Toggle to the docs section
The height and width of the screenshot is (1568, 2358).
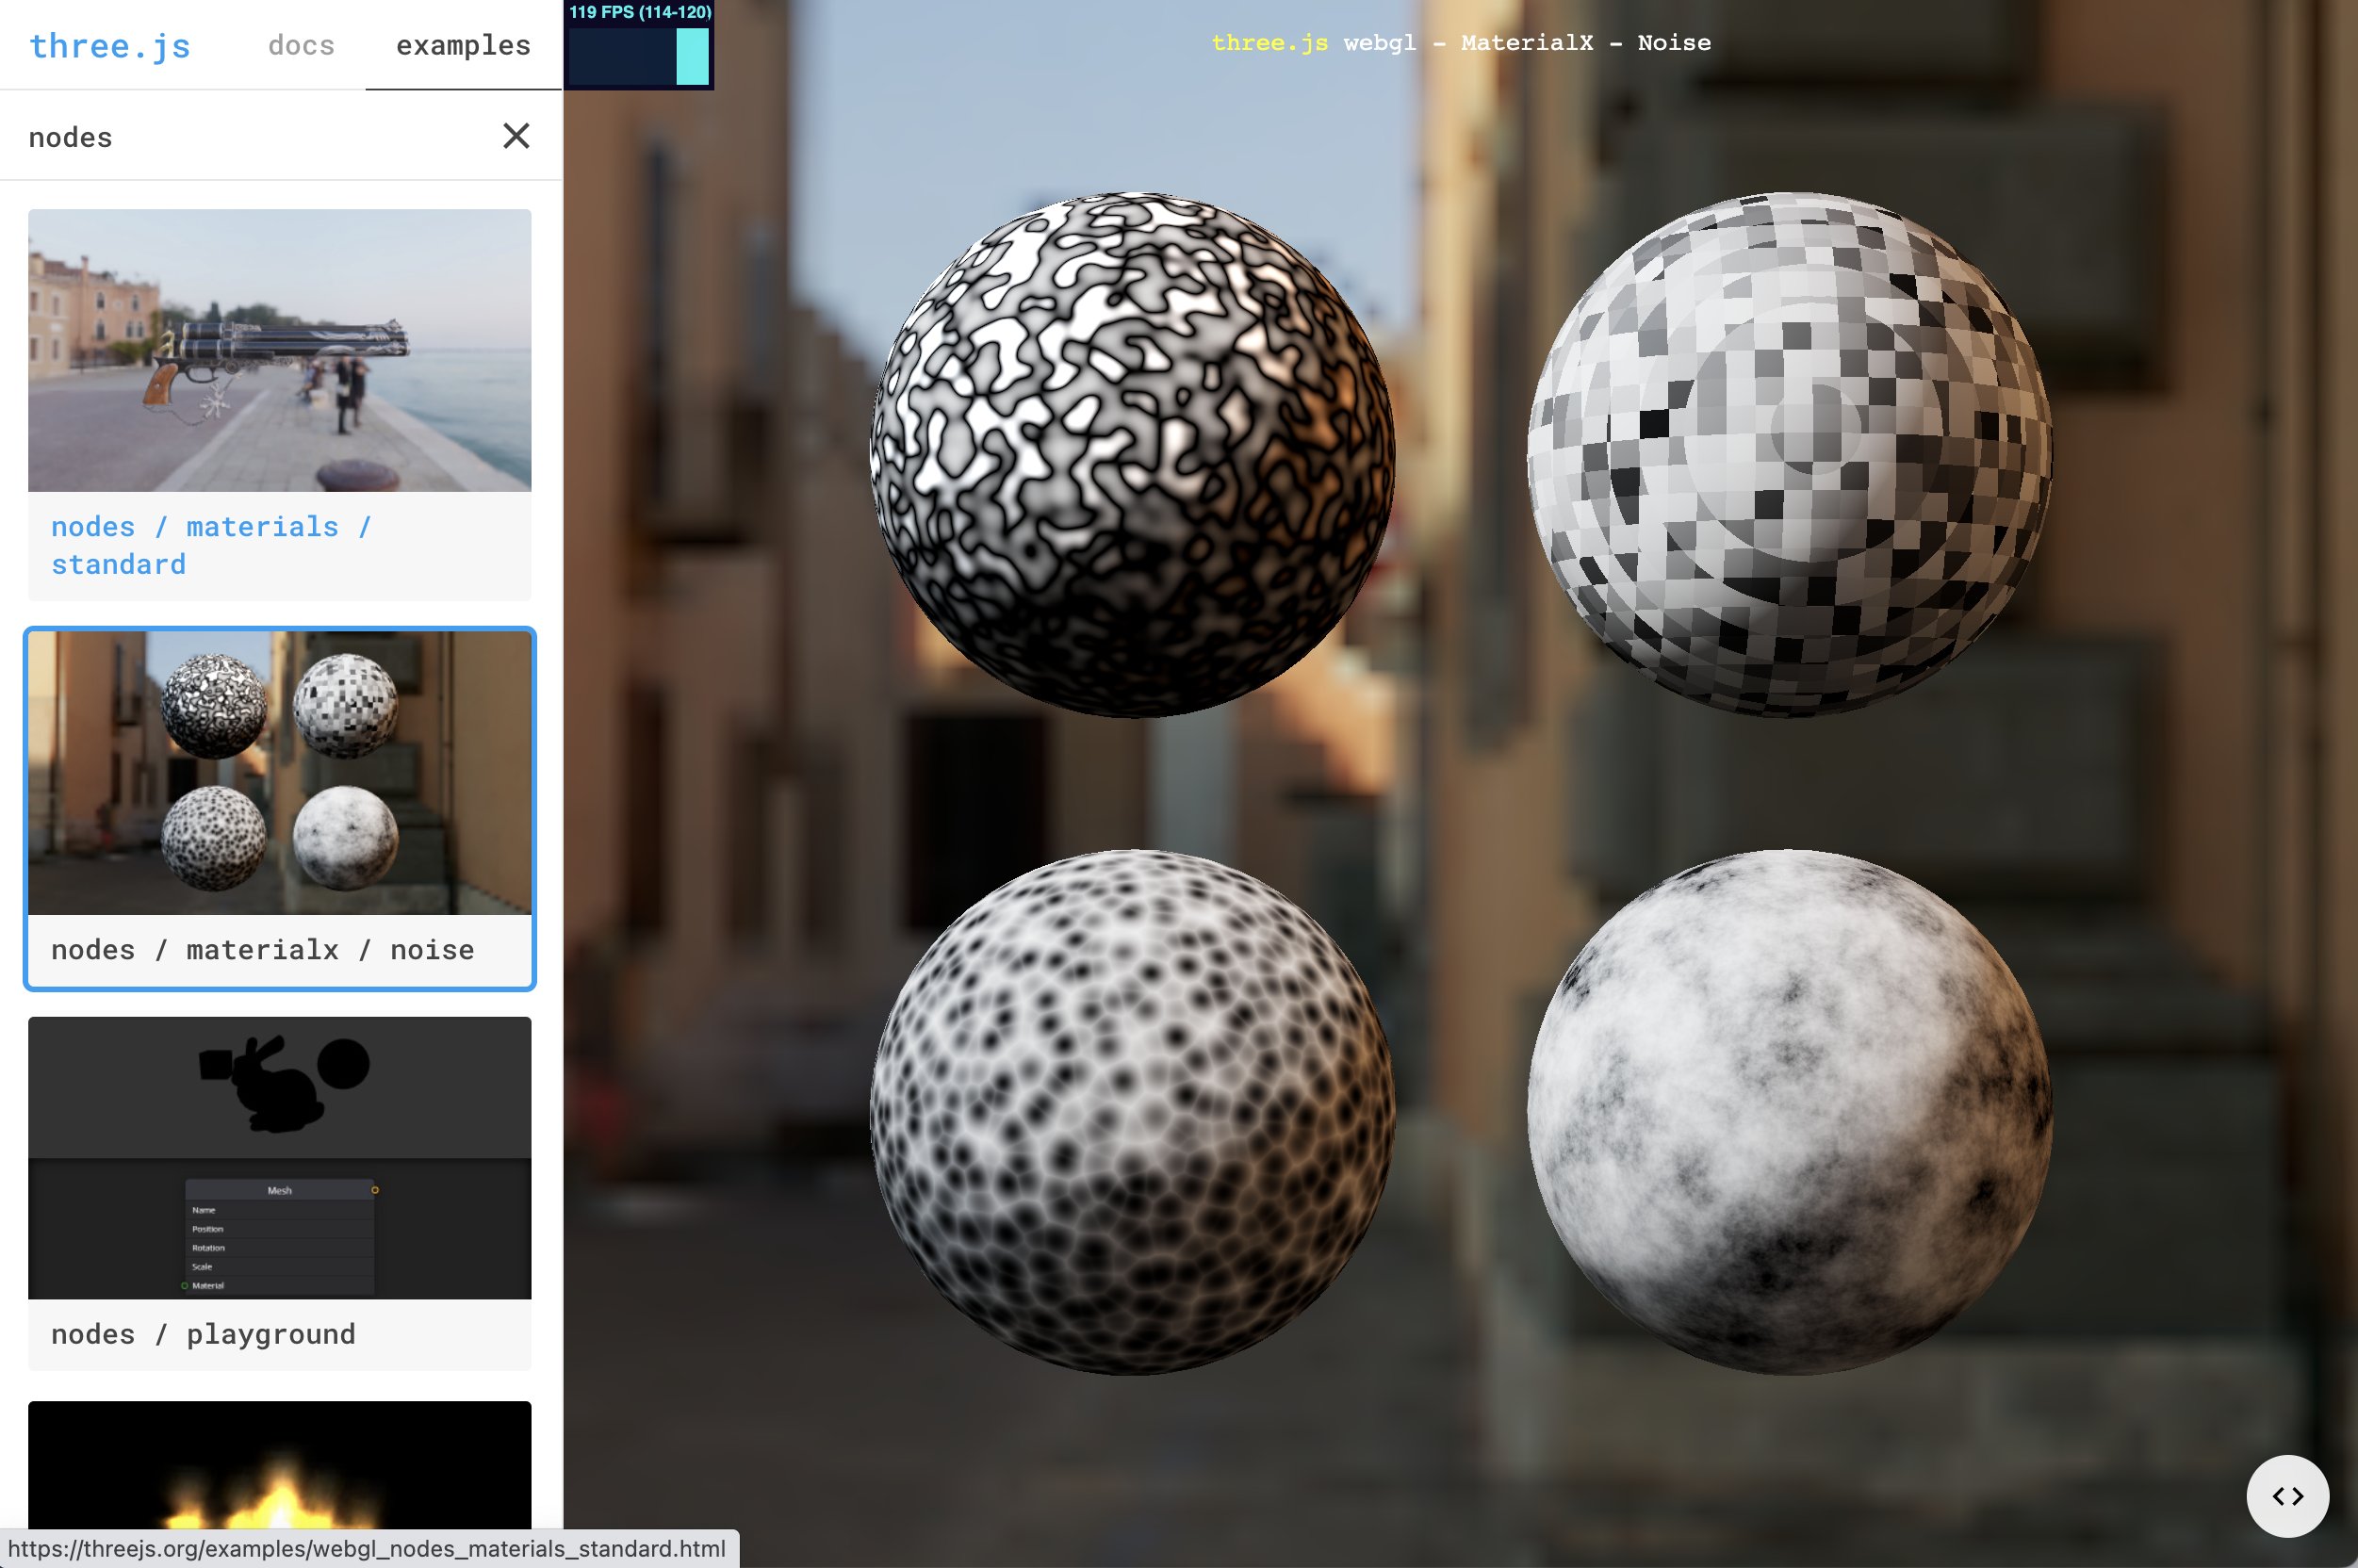[x=301, y=45]
